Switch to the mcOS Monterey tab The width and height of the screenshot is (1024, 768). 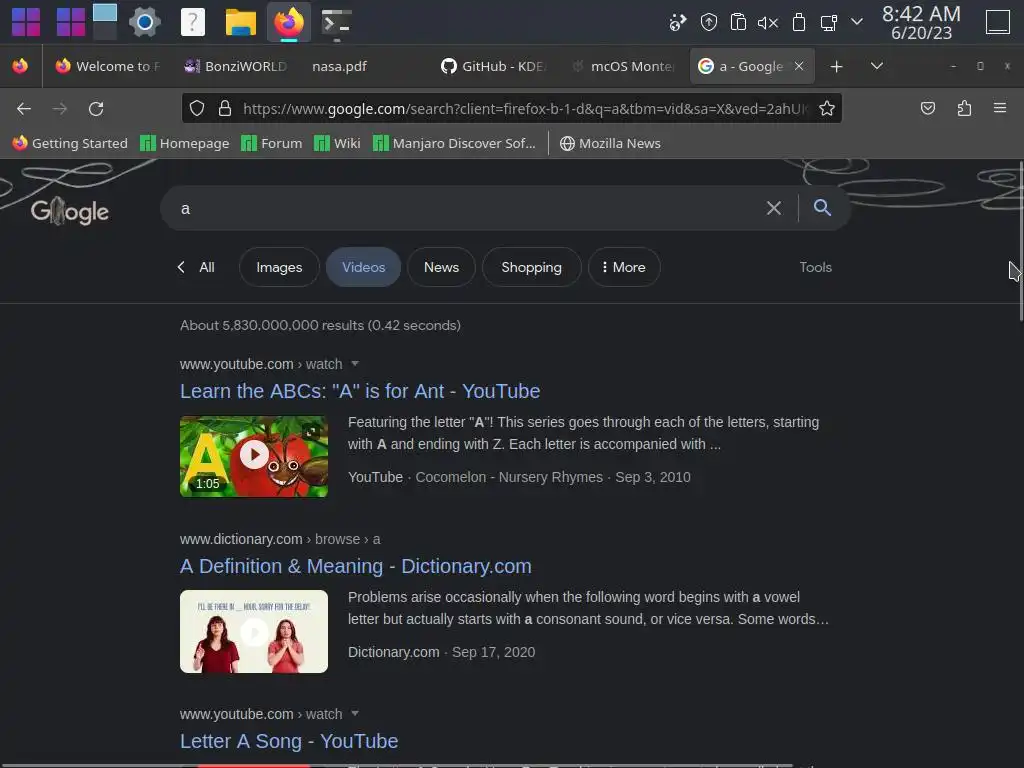(x=622, y=66)
